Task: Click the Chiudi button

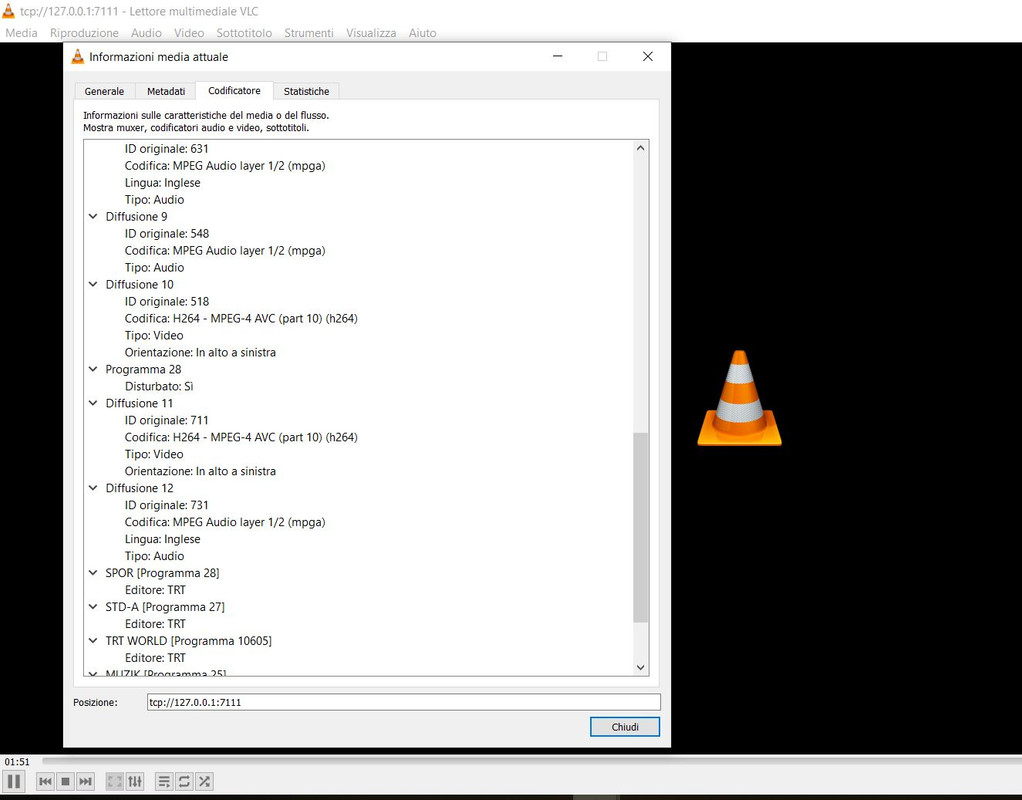Action: point(624,727)
